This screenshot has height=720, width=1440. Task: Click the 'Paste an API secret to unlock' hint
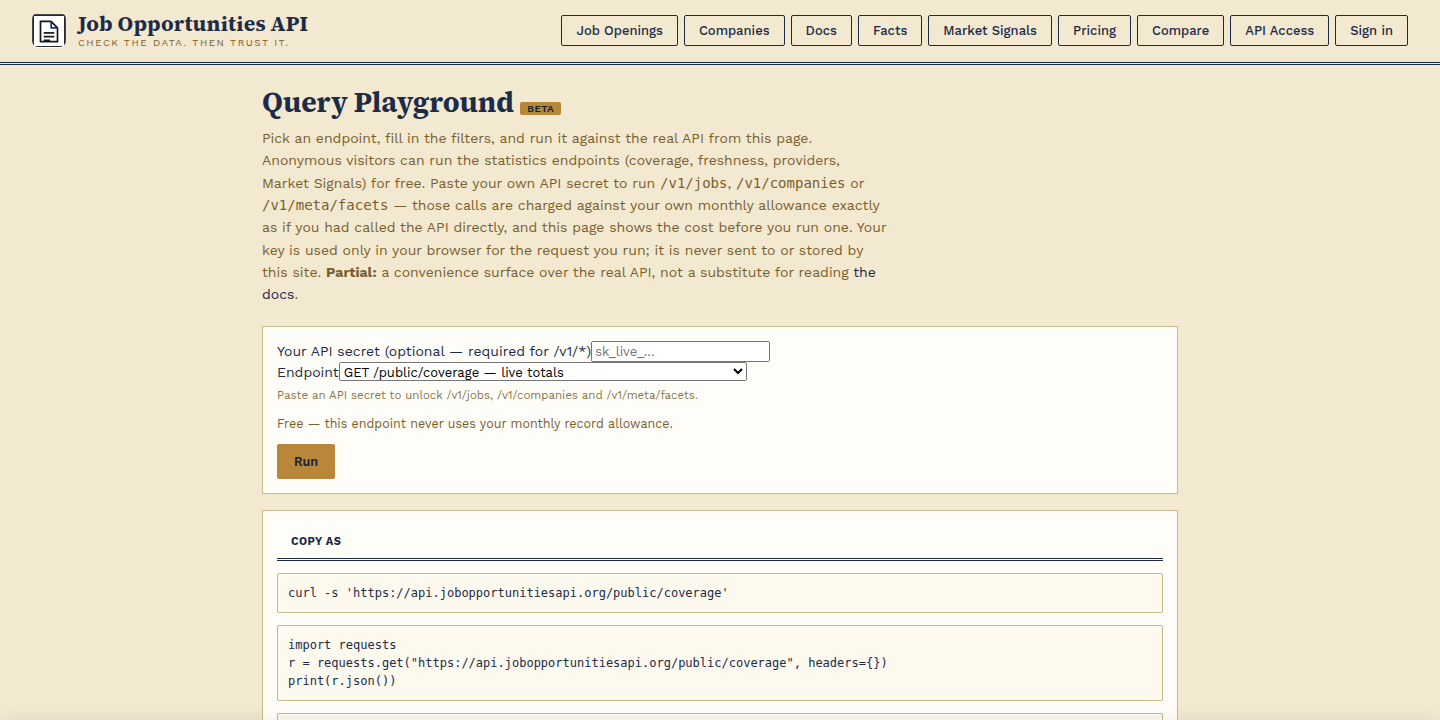[488, 395]
